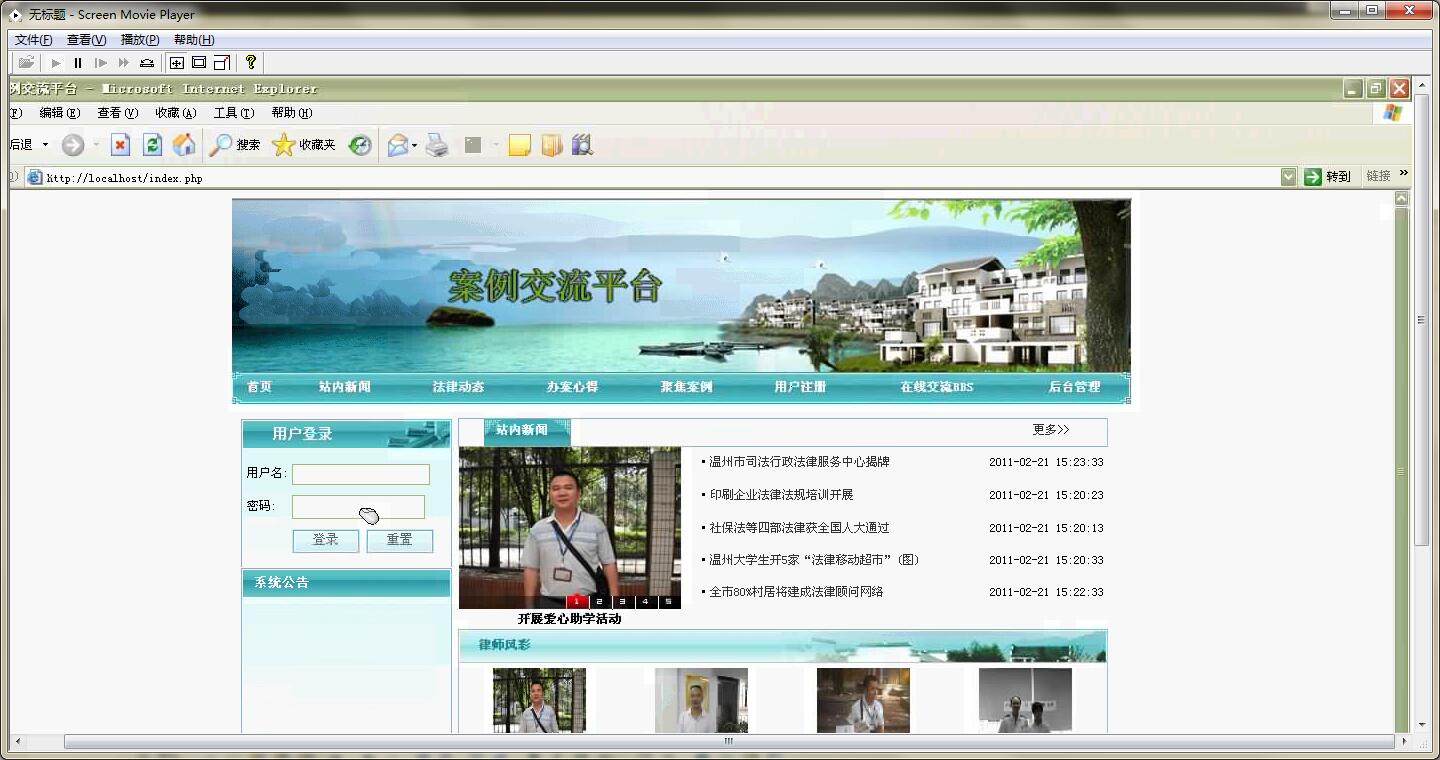Click the 登录 login button
This screenshot has width=1440, height=760.
pyautogui.click(x=325, y=540)
